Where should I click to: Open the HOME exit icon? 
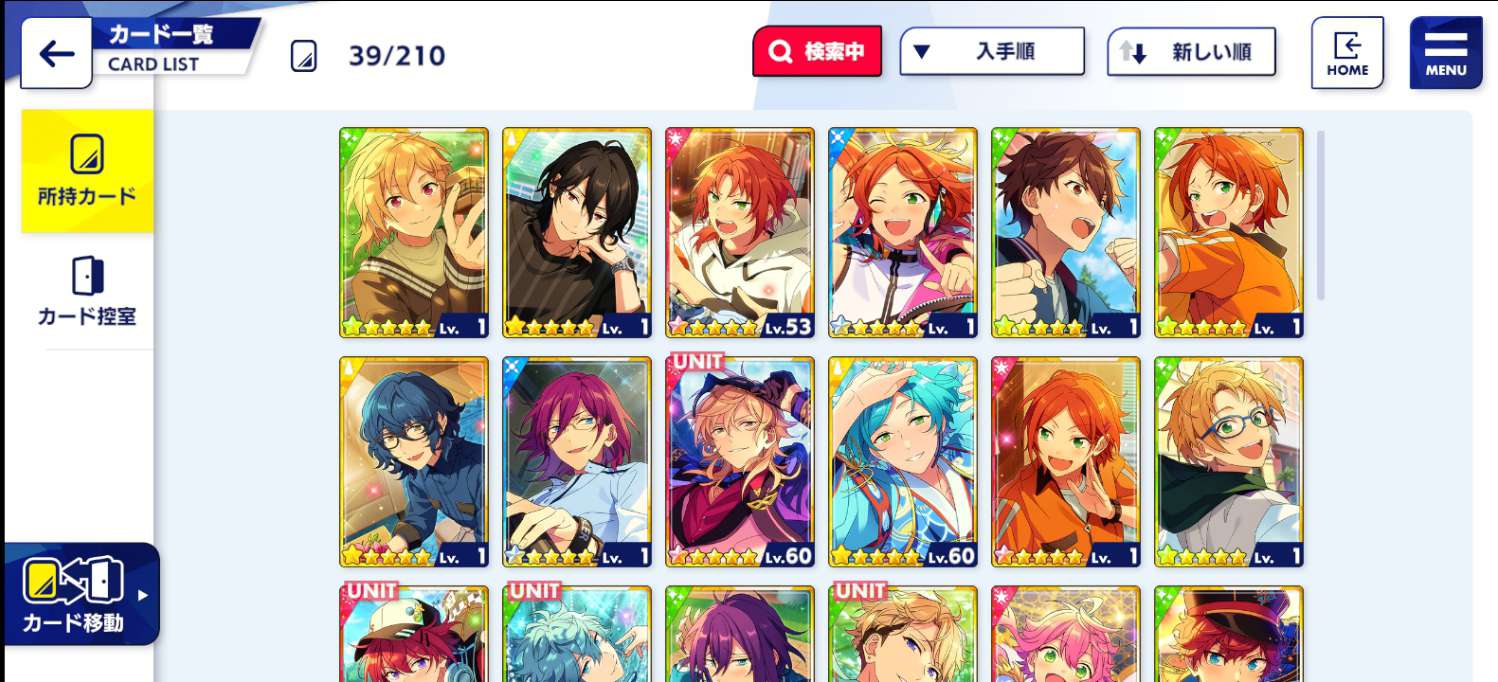(x=1347, y=53)
